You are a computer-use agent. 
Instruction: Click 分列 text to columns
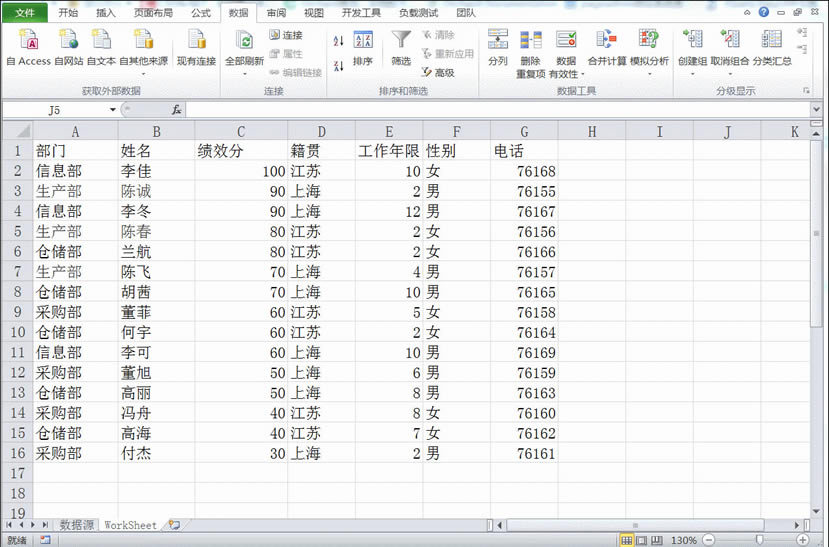pyautogui.click(x=498, y=48)
